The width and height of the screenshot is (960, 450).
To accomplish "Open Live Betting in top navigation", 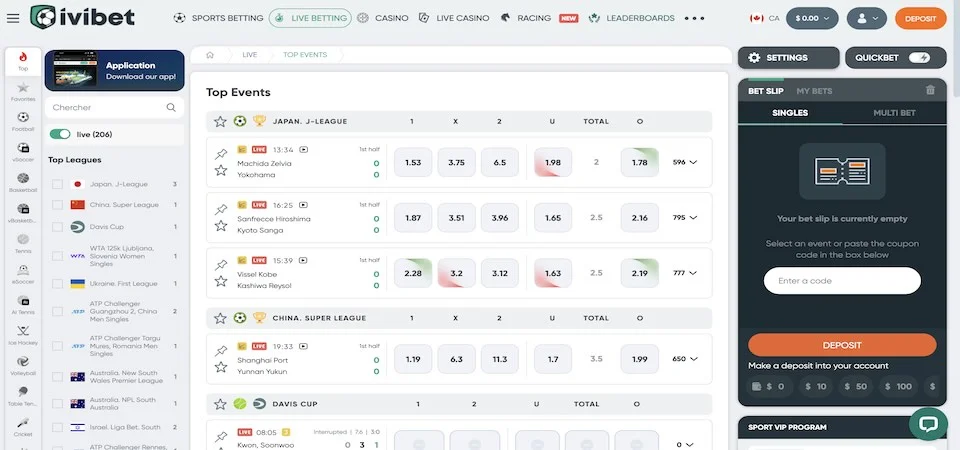I will point(310,18).
